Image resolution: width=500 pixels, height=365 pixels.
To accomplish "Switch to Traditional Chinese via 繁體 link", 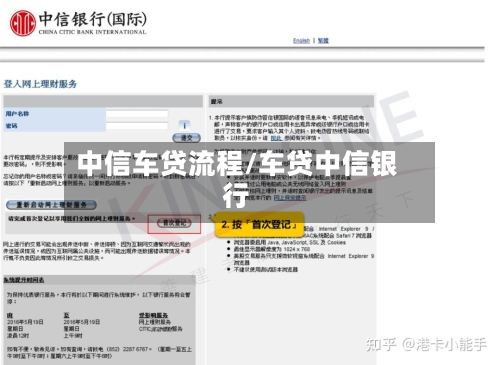I will (x=323, y=41).
